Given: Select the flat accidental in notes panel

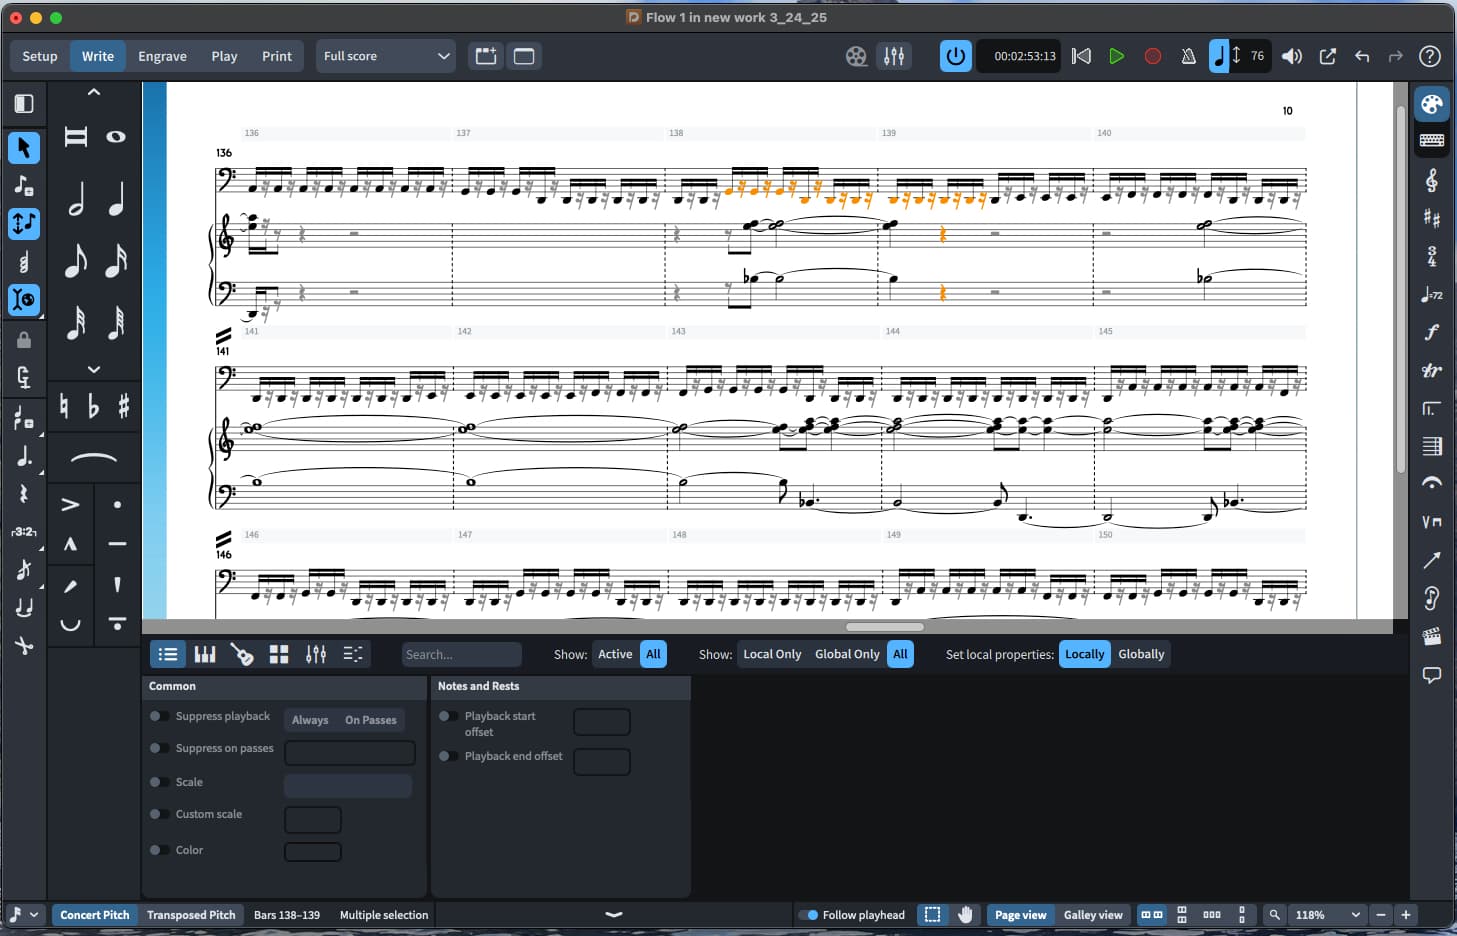Looking at the screenshot, I should (93, 406).
